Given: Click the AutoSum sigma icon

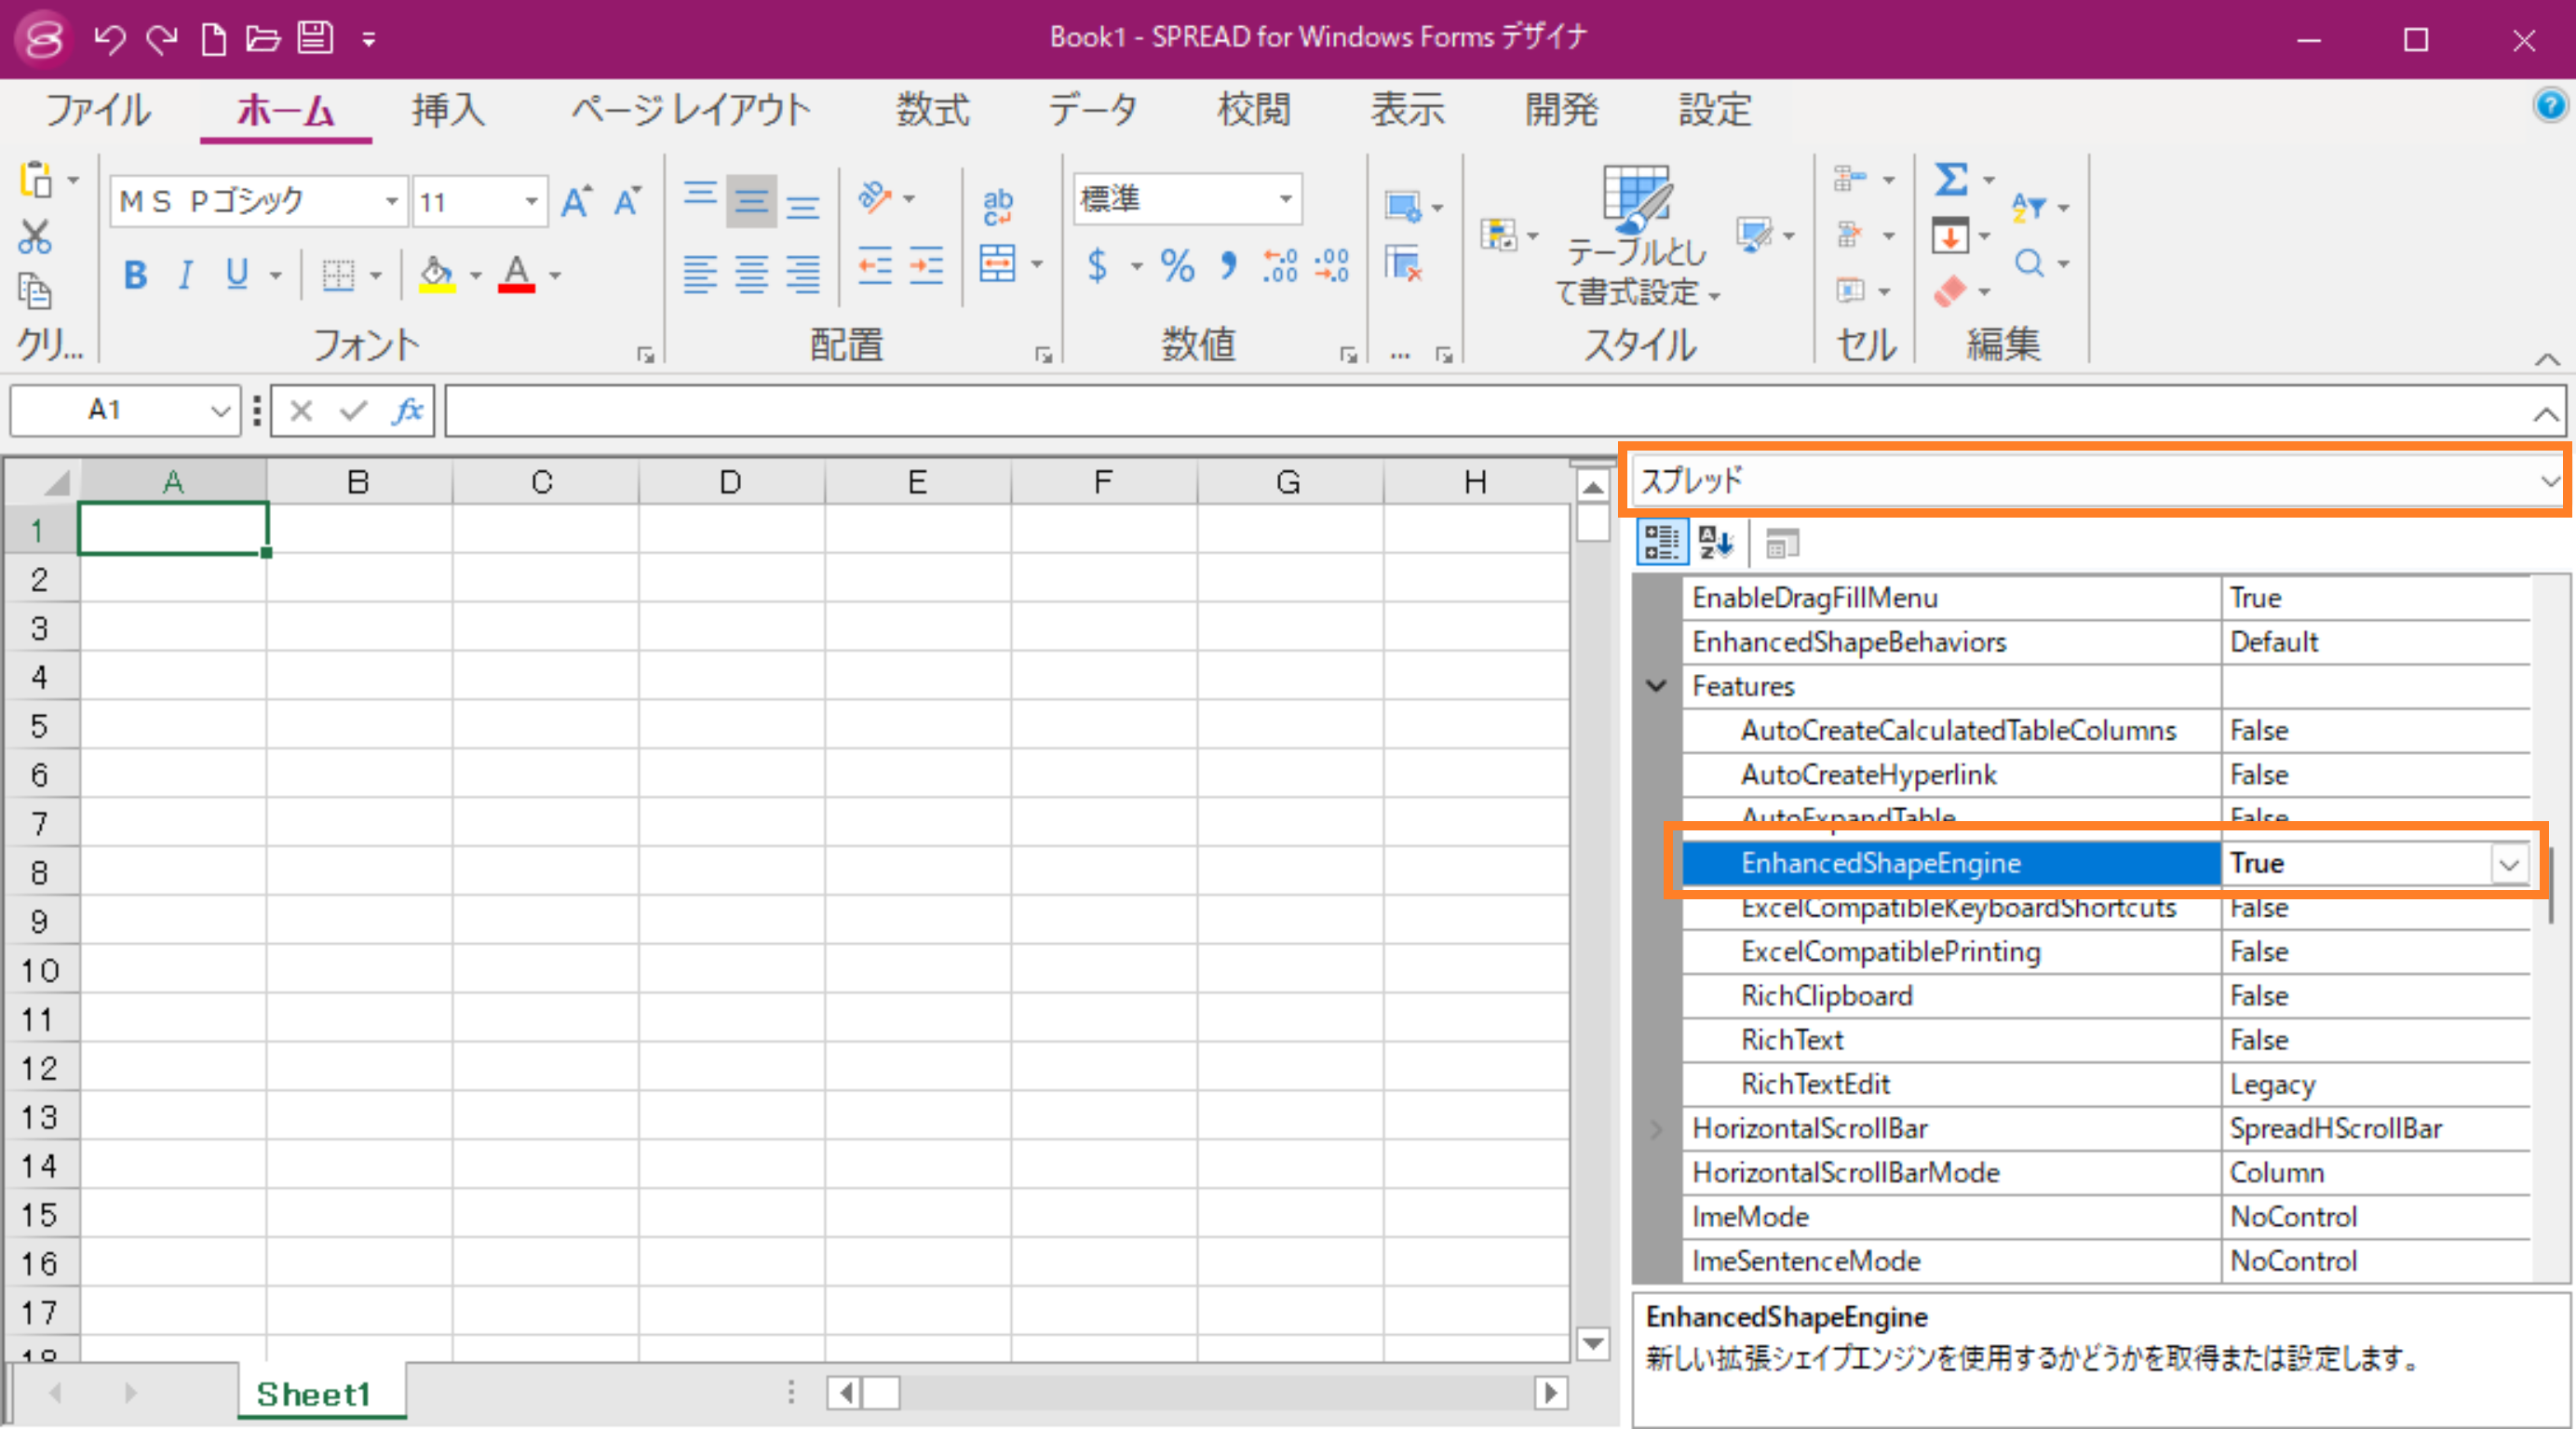Looking at the screenshot, I should tap(1951, 180).
